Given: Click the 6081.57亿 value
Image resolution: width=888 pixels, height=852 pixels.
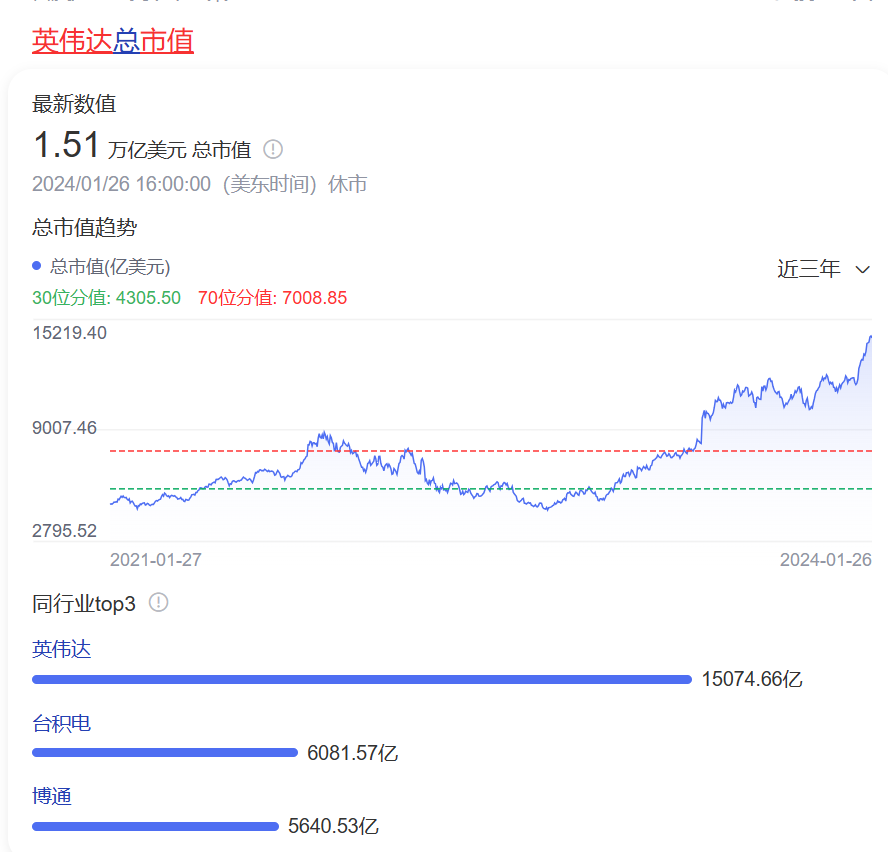Looking at the screenshot, I should tap(352, 753).
